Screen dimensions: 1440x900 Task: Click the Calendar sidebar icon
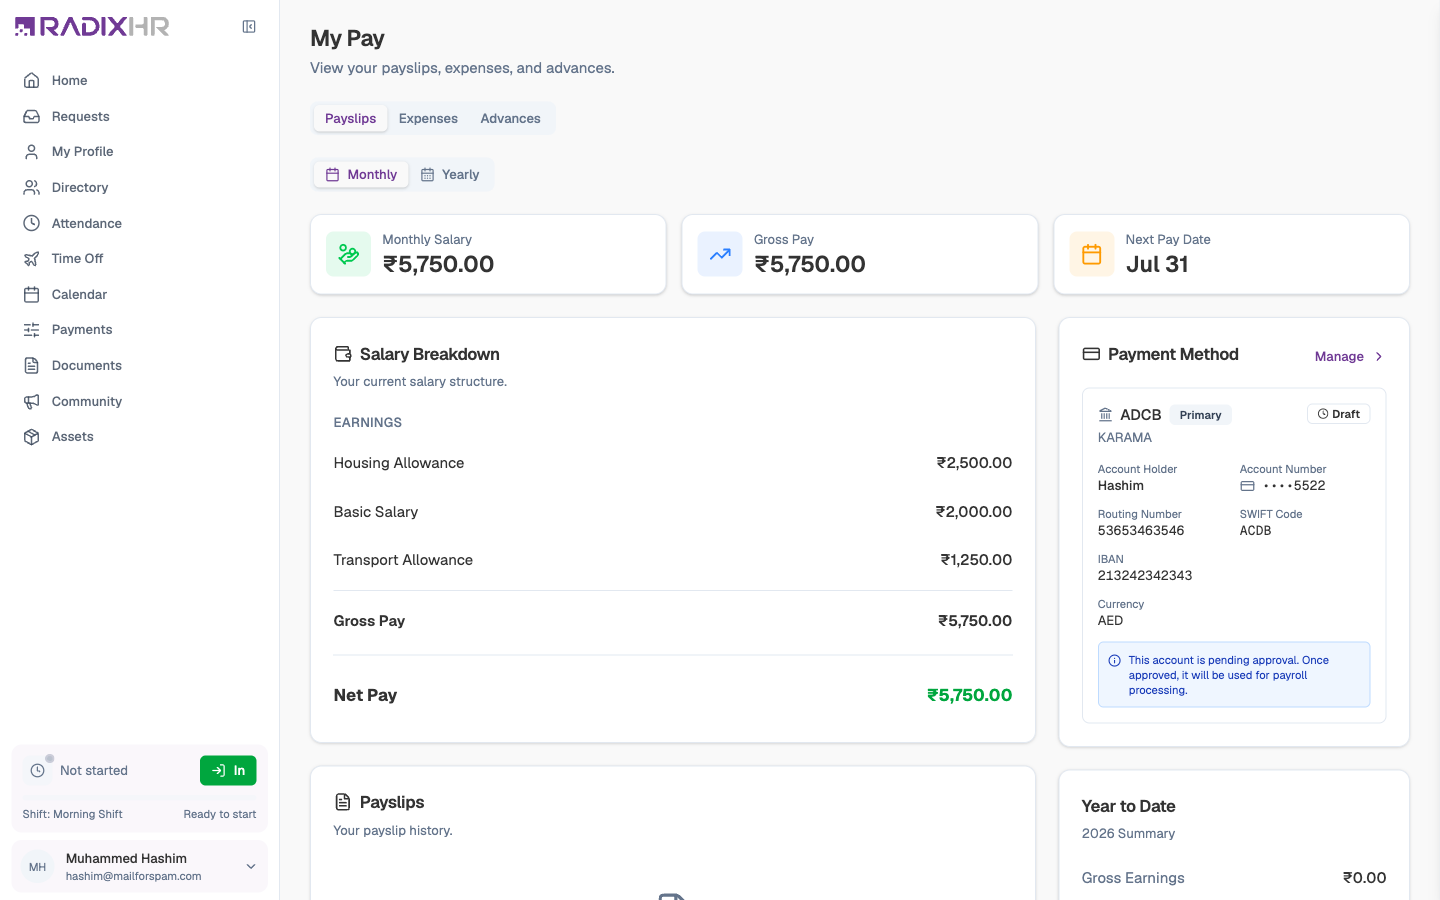point(32,294)
